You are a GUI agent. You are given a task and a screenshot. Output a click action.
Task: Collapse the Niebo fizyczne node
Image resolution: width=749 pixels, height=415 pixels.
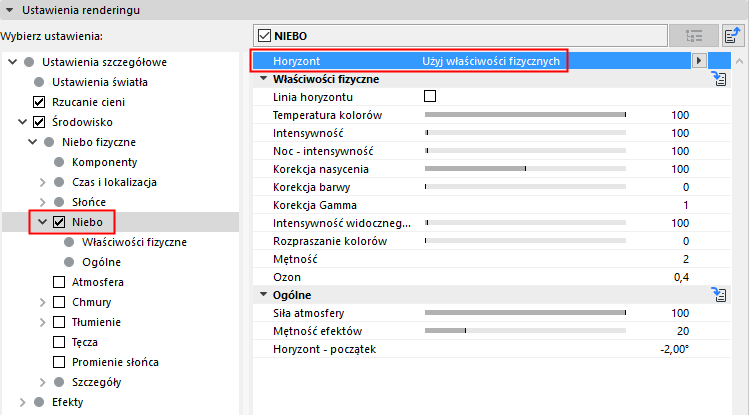point(32,142)
